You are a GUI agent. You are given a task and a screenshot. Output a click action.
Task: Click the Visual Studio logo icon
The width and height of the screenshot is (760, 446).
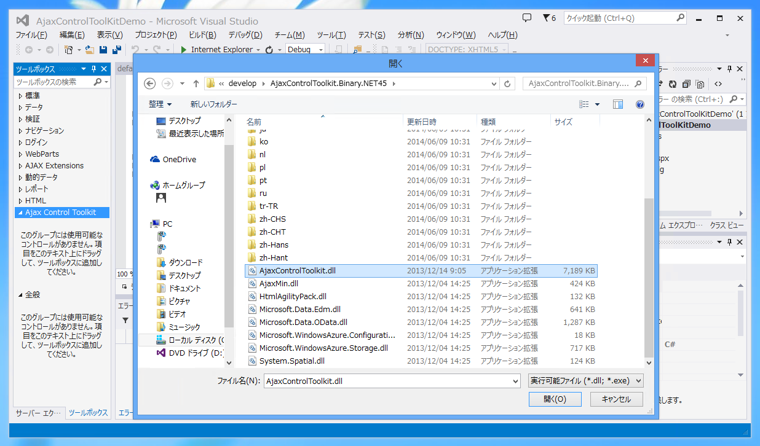coord(22,20)
